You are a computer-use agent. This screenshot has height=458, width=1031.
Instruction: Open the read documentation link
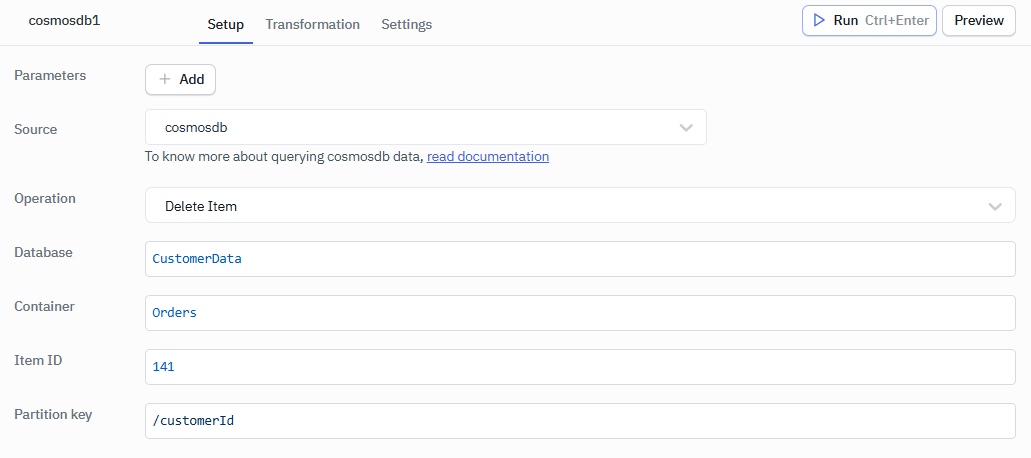pyautogui.click(x=488, y=156)
